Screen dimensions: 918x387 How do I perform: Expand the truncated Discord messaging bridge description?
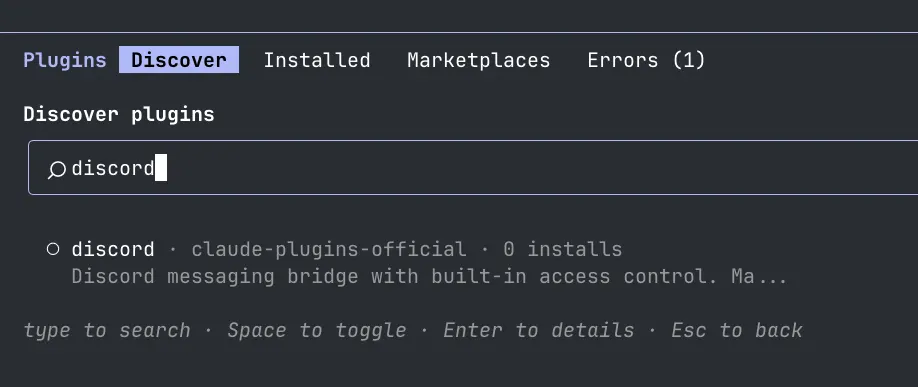click(x=429, y=276)
